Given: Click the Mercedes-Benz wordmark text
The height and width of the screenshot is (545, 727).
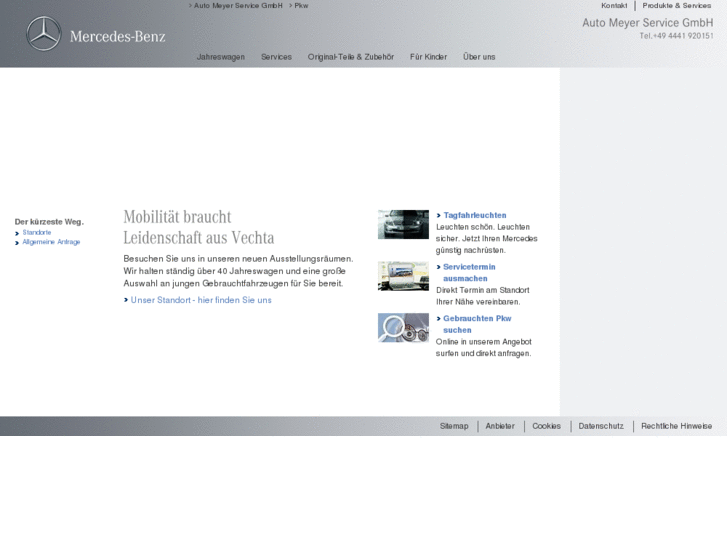Looking at the screenshot, I should 117,36.
